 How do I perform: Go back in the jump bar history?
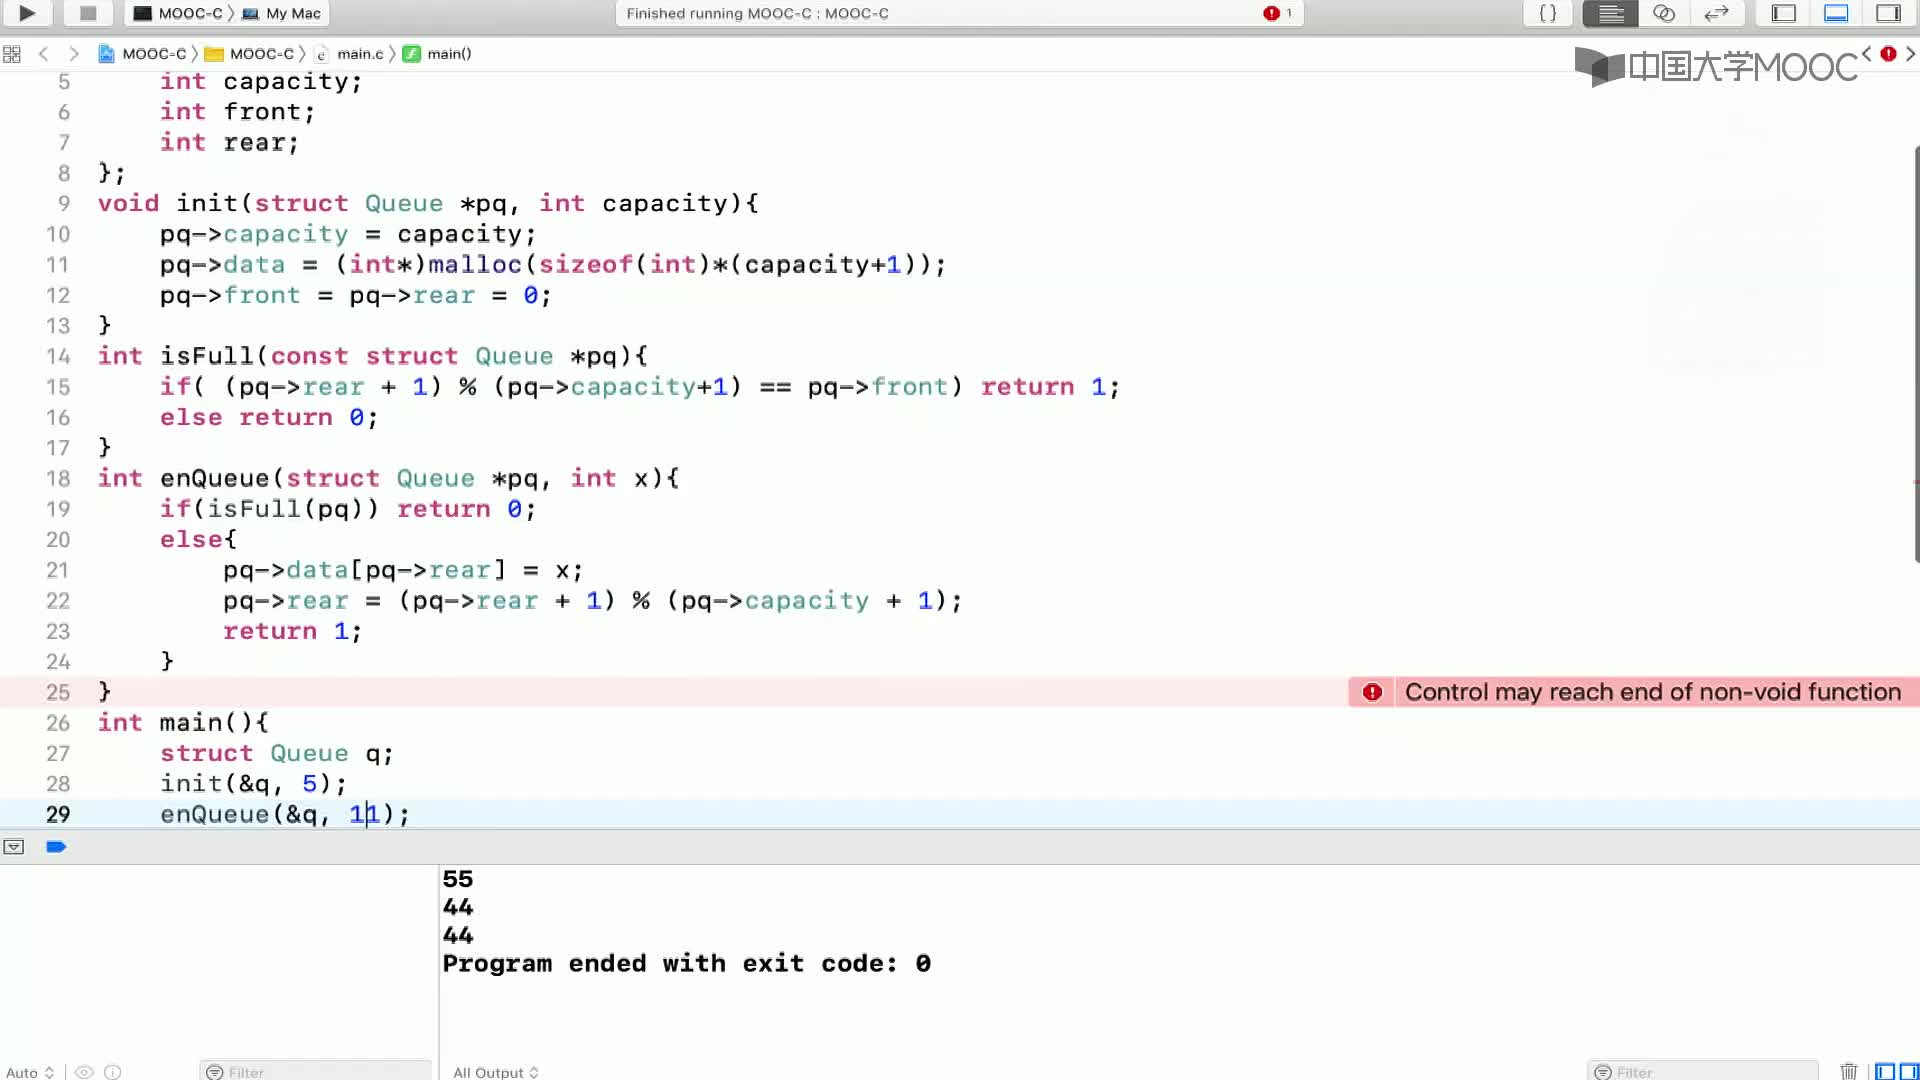click(x=43, y=54)
